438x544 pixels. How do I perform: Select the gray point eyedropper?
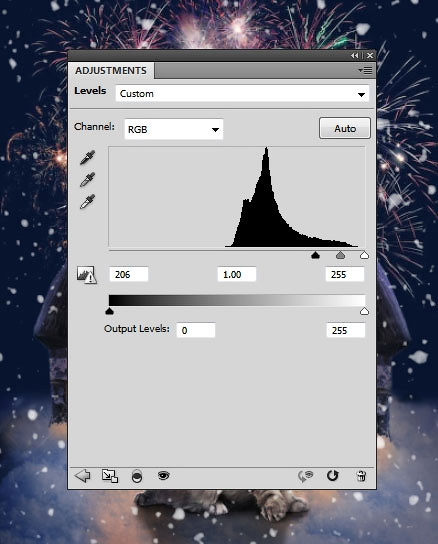tap(87, 180)
